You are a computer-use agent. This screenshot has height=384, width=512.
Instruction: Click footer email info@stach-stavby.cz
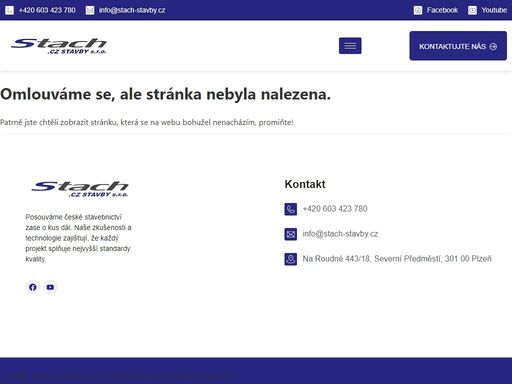coord(340,234)
